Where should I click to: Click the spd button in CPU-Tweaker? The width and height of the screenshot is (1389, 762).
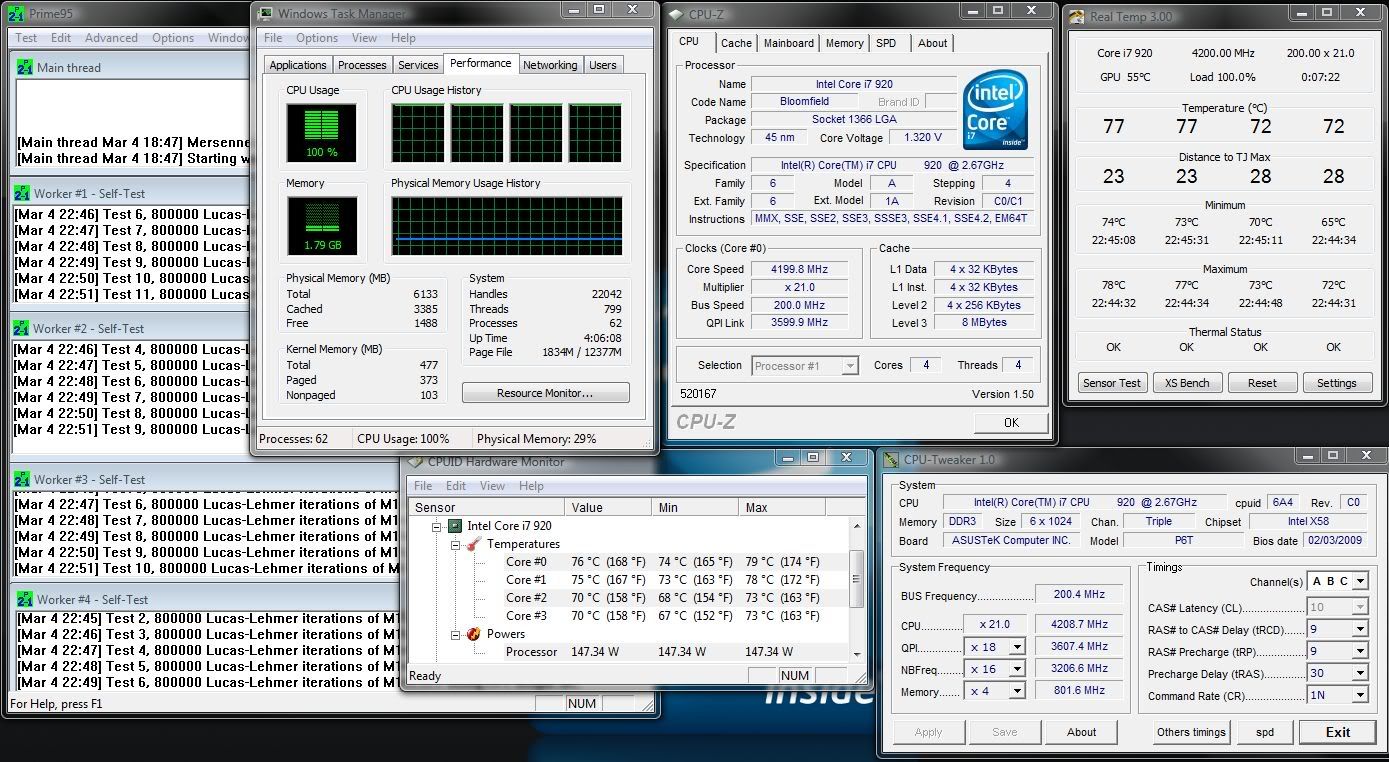coord(1264,732)
